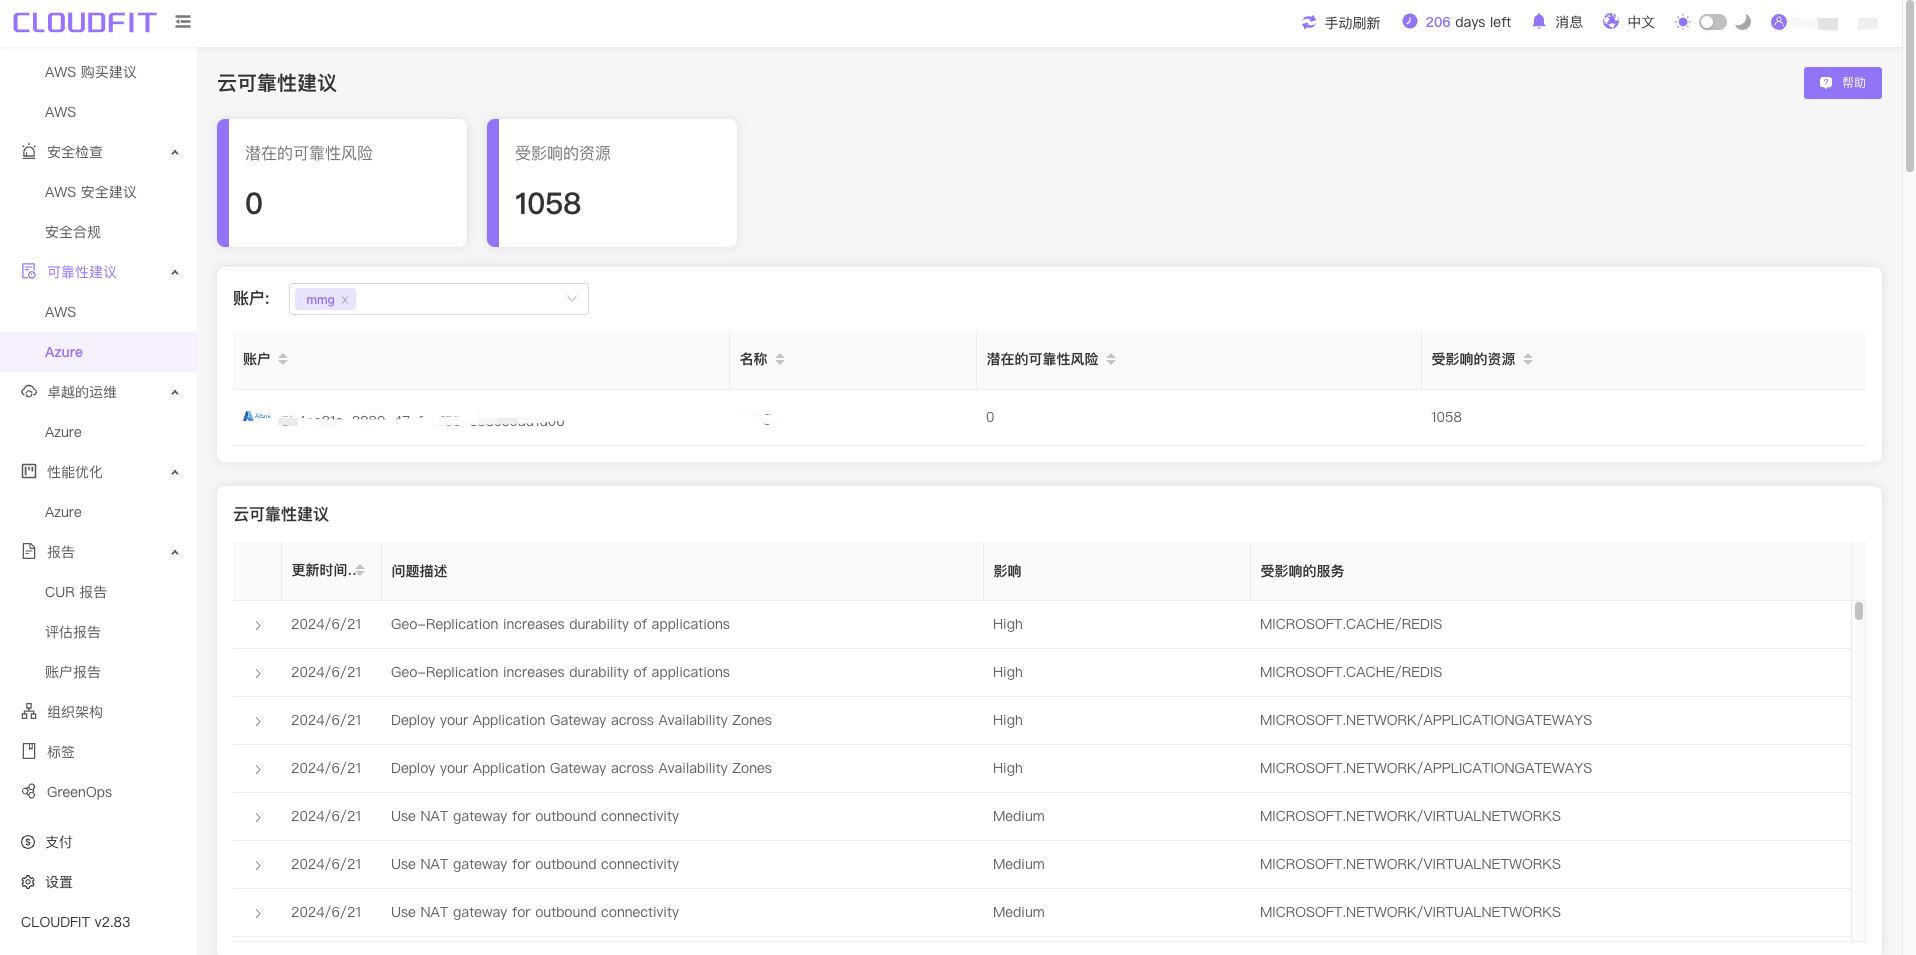Click the language globe icon
Viewport: 1916px width, 955px height.
click(x=1611, y=21)
